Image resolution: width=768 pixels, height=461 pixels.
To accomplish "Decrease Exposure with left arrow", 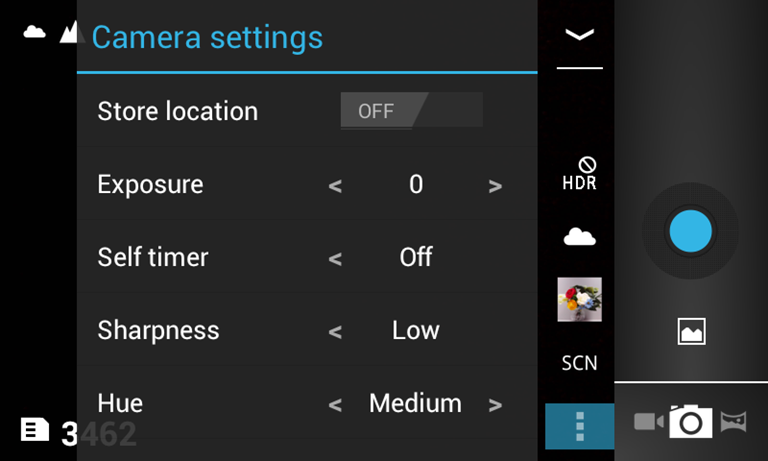I will pos(335,185).
